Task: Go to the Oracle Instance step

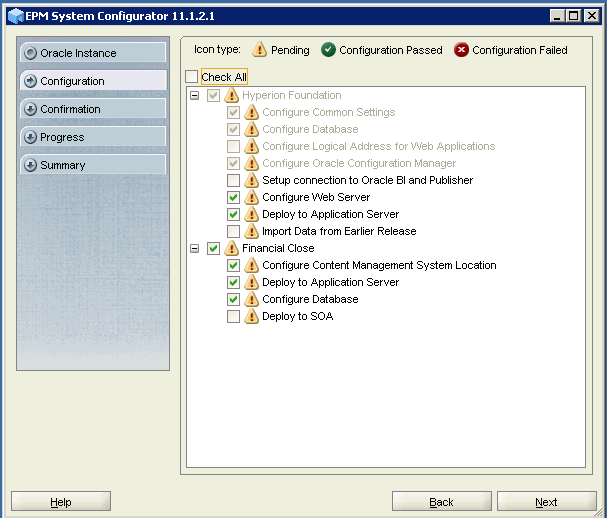Action: (x=93, y=53)
